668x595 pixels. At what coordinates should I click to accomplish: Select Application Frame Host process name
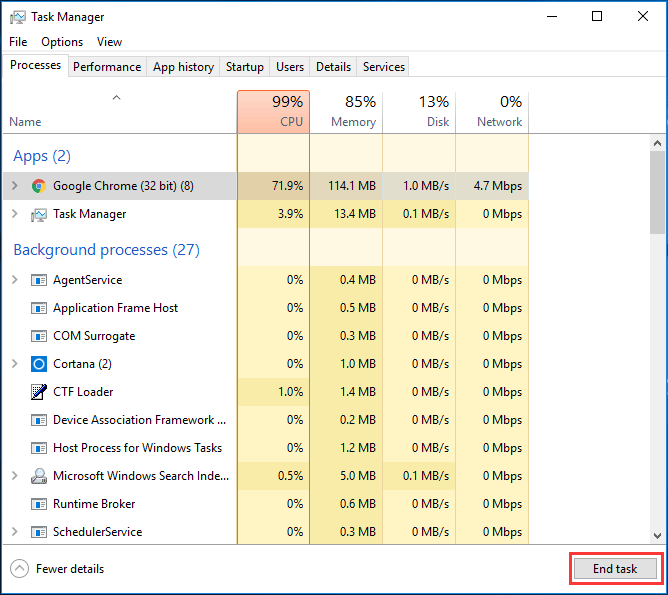coord(115,308)
